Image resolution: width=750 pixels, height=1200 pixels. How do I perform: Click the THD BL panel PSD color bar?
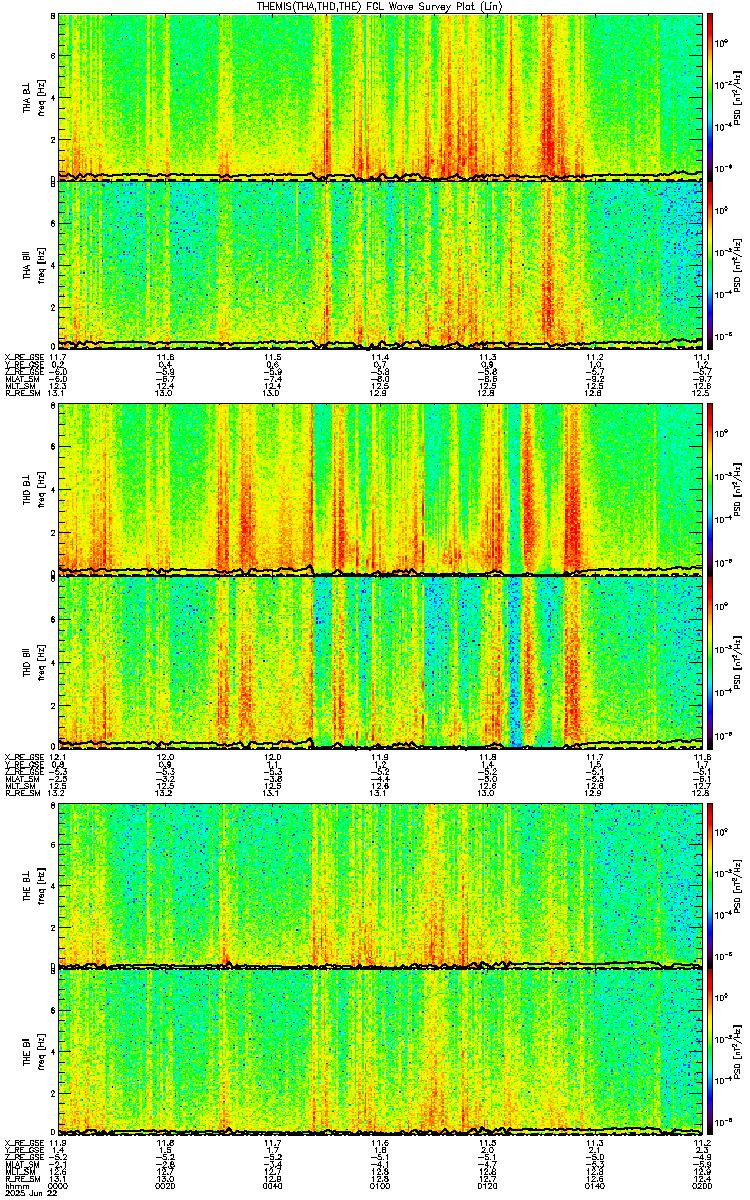tap(709, 489)
